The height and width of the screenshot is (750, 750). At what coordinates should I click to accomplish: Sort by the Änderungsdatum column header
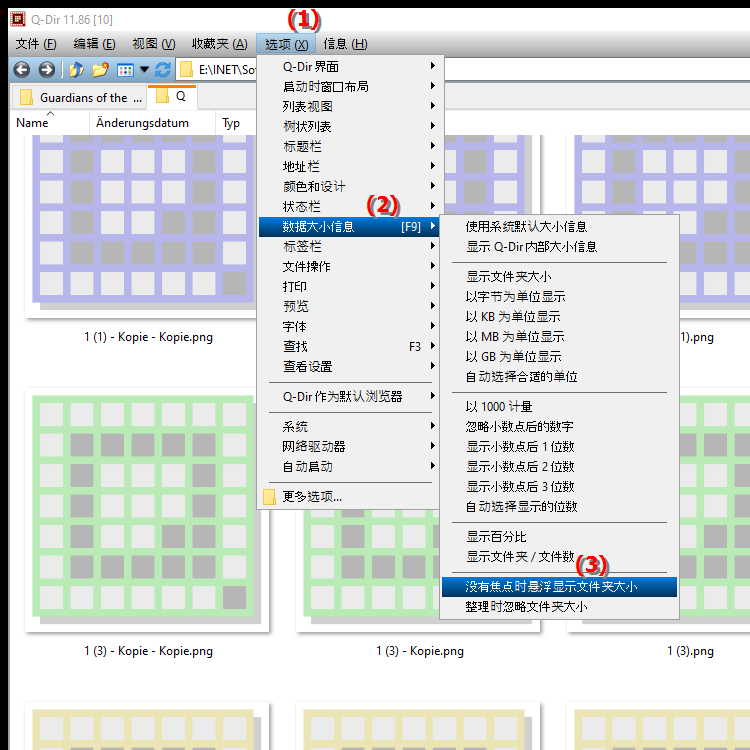point(152,123)
